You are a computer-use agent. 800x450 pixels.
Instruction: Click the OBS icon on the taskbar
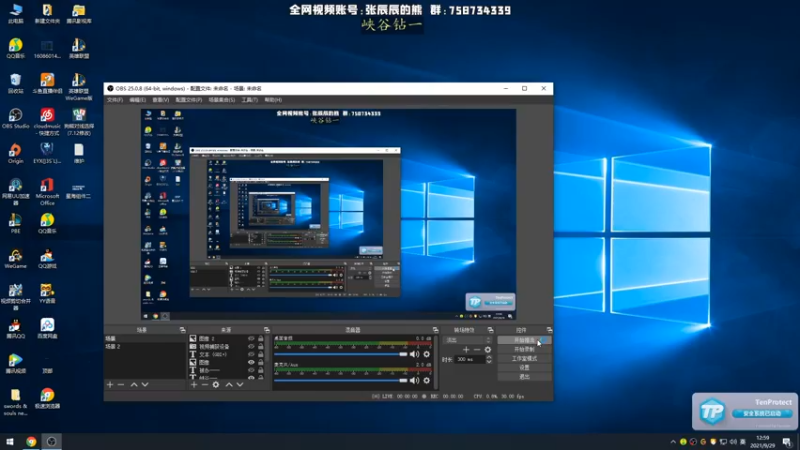[x=51, y=442]
